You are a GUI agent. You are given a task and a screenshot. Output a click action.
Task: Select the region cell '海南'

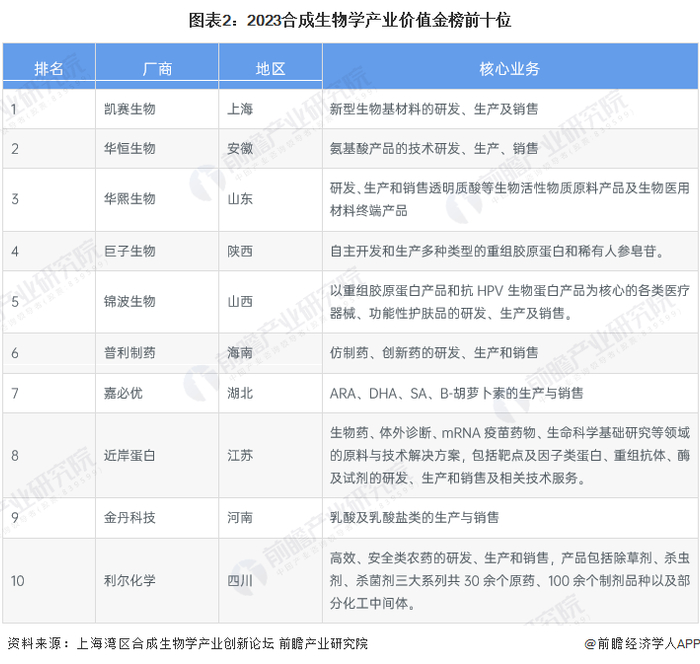coord(240,353)
